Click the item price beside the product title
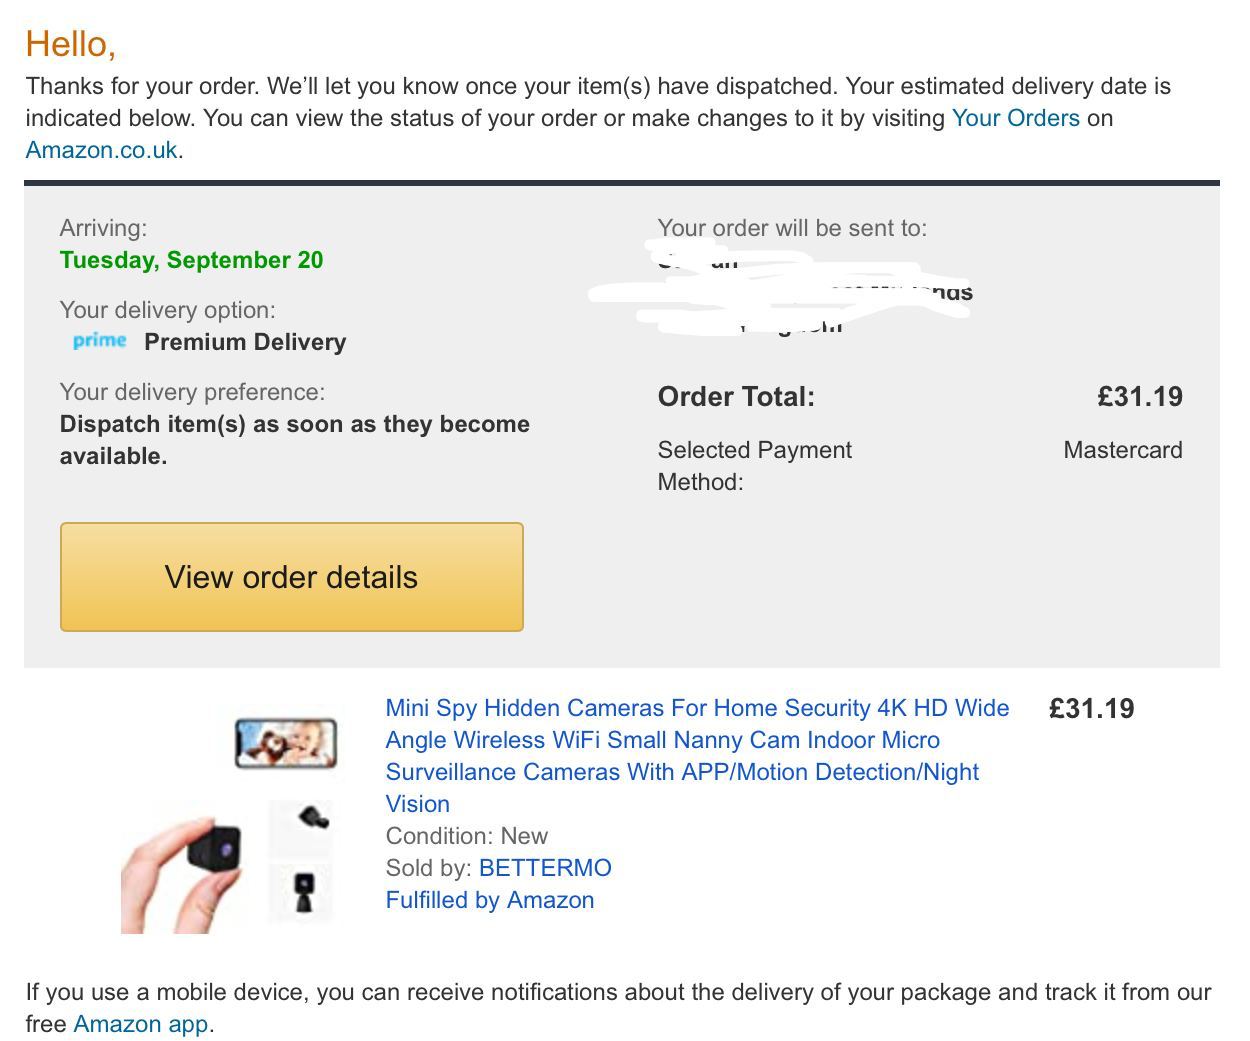This screenshot has height=1041, width=1250. 1091,709
